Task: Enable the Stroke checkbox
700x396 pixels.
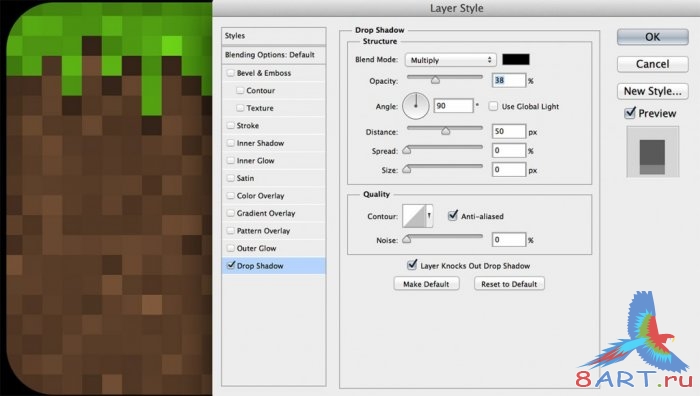Action: (x=231, y=125)
